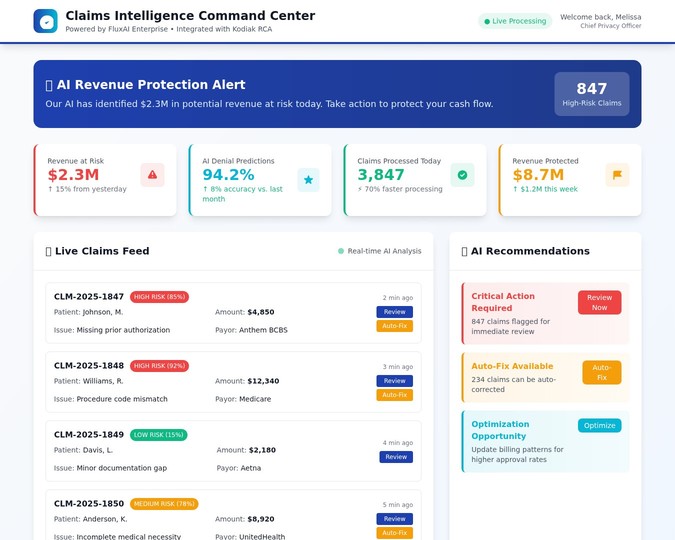Click the 15% from yesterday trend text
Image resolution: width=675 pixels, height=540 pixels.
[x=87, y=189]
